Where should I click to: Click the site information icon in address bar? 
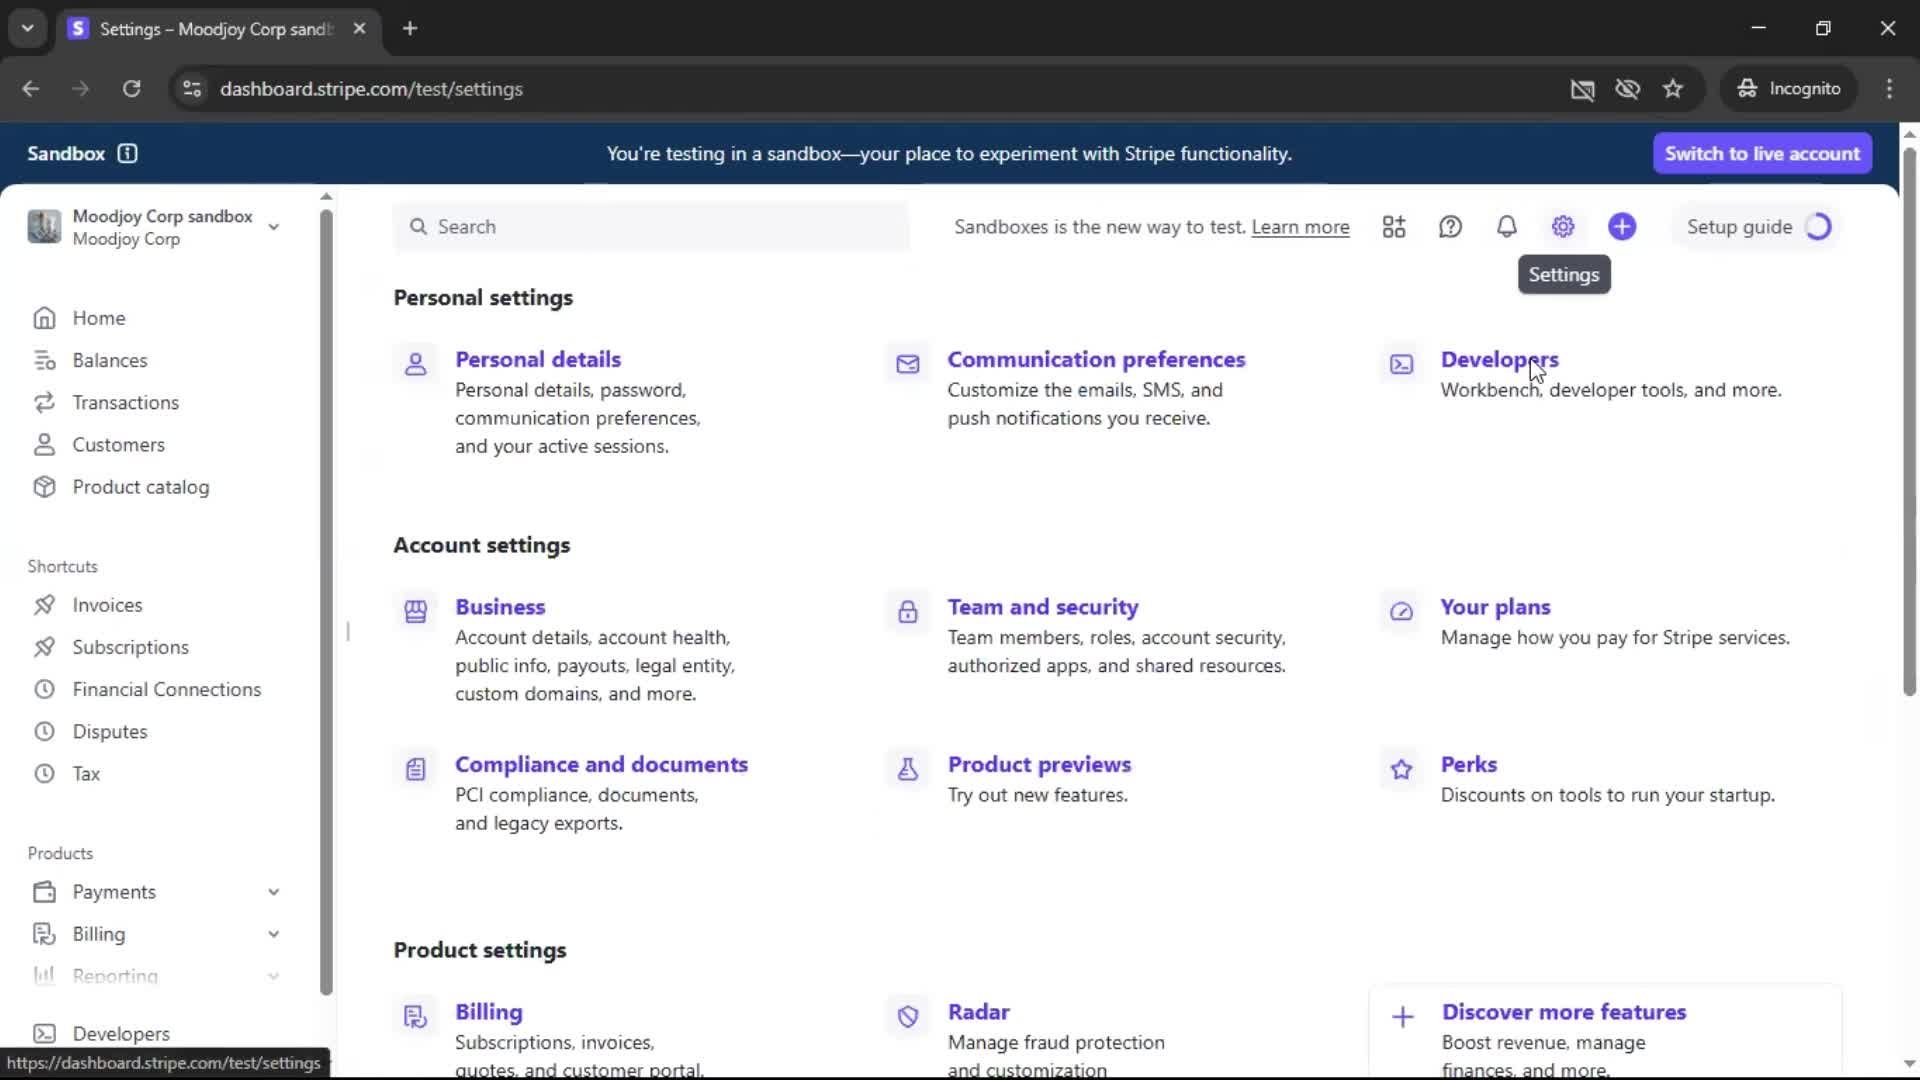pos(192,88)
